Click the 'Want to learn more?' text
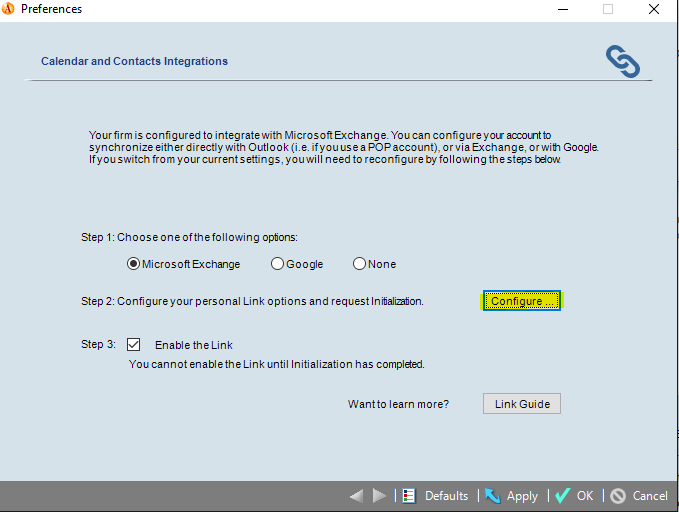 point(398,404)
